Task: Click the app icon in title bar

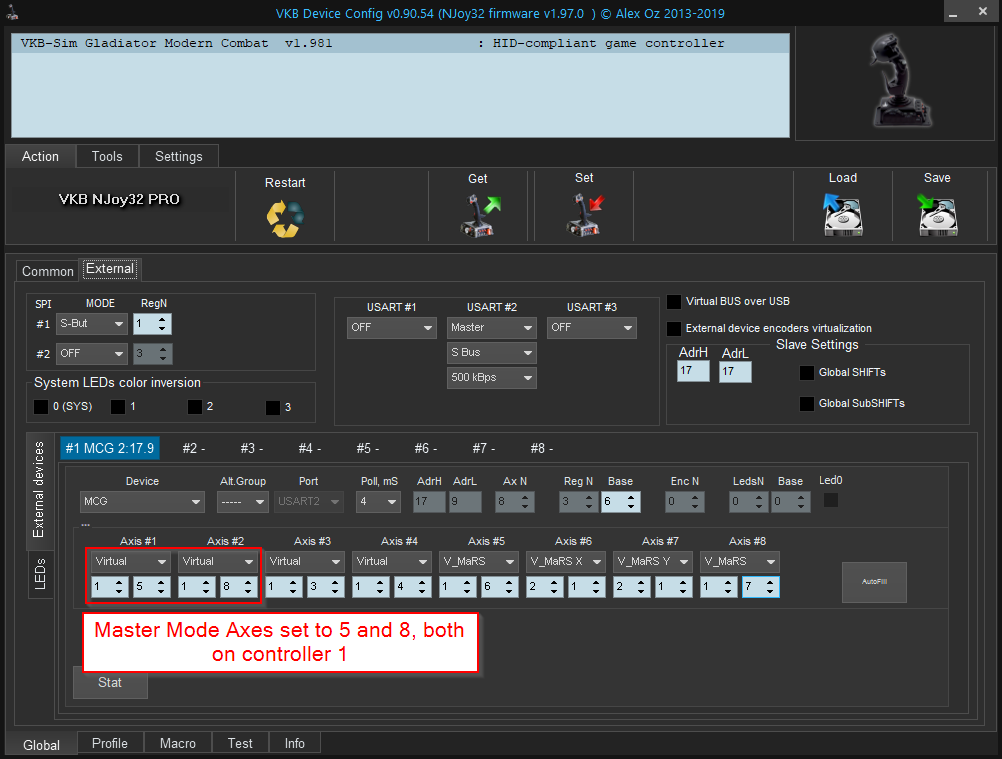Action: pos(12,12)
